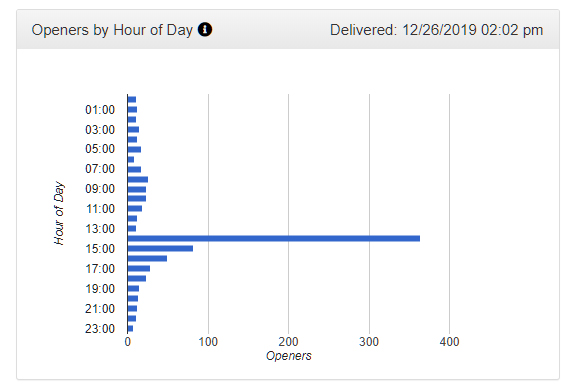Click the 21:00 axis label
The height and width of the screenshot is (388, 568).
[100, 309]
